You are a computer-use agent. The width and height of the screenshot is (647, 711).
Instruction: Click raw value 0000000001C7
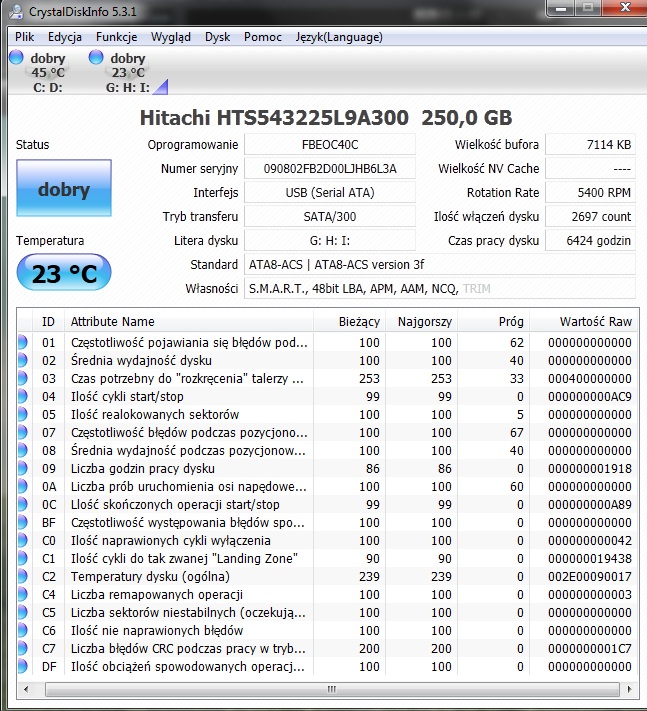point(589,648)
